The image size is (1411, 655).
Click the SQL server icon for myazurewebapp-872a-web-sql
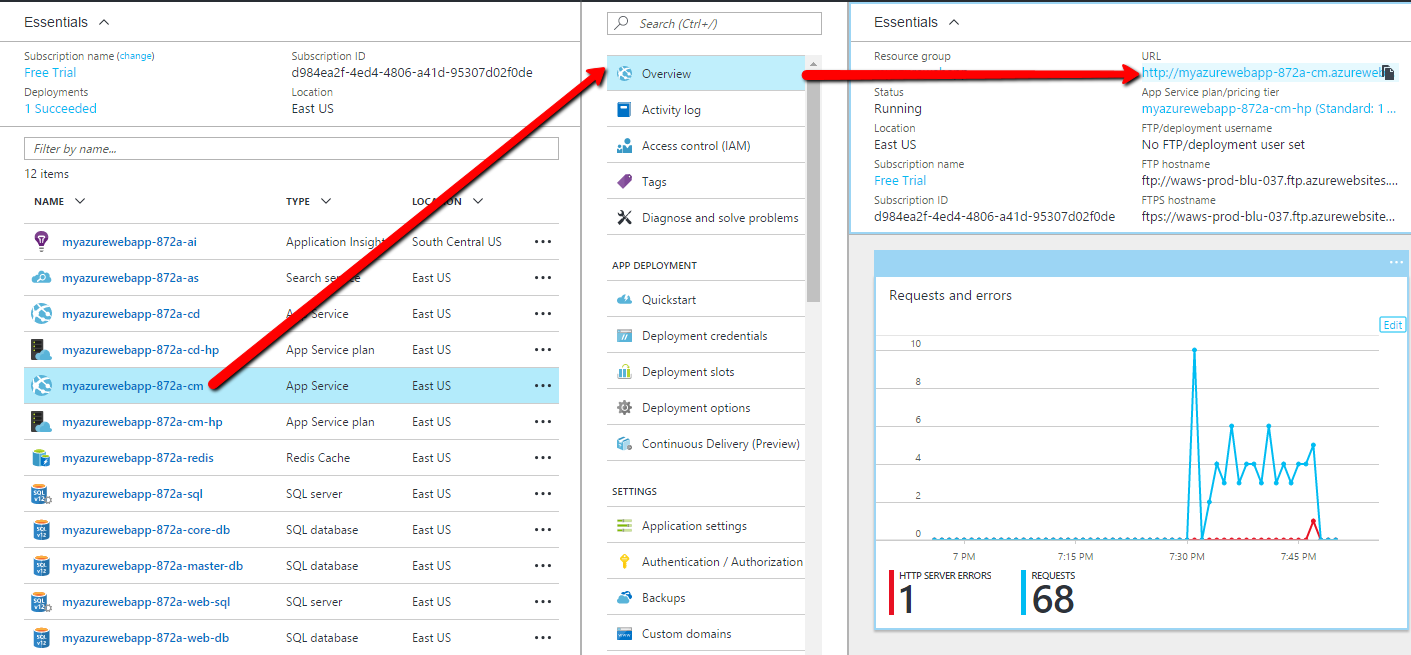(x=41, y=602)
